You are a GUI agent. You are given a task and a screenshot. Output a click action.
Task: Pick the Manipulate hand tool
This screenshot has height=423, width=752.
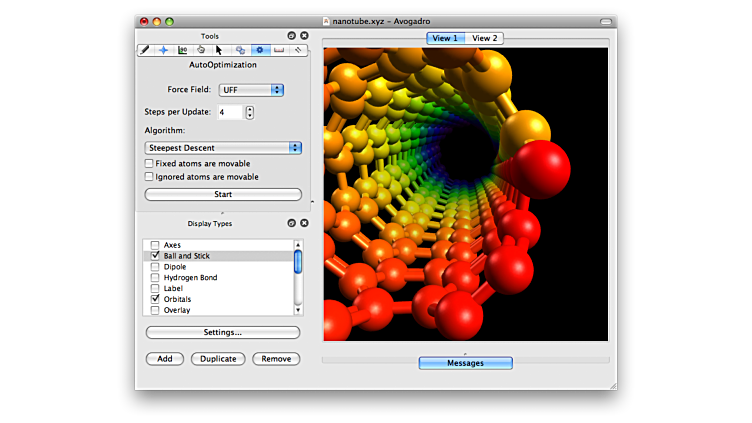click(201, 49)
